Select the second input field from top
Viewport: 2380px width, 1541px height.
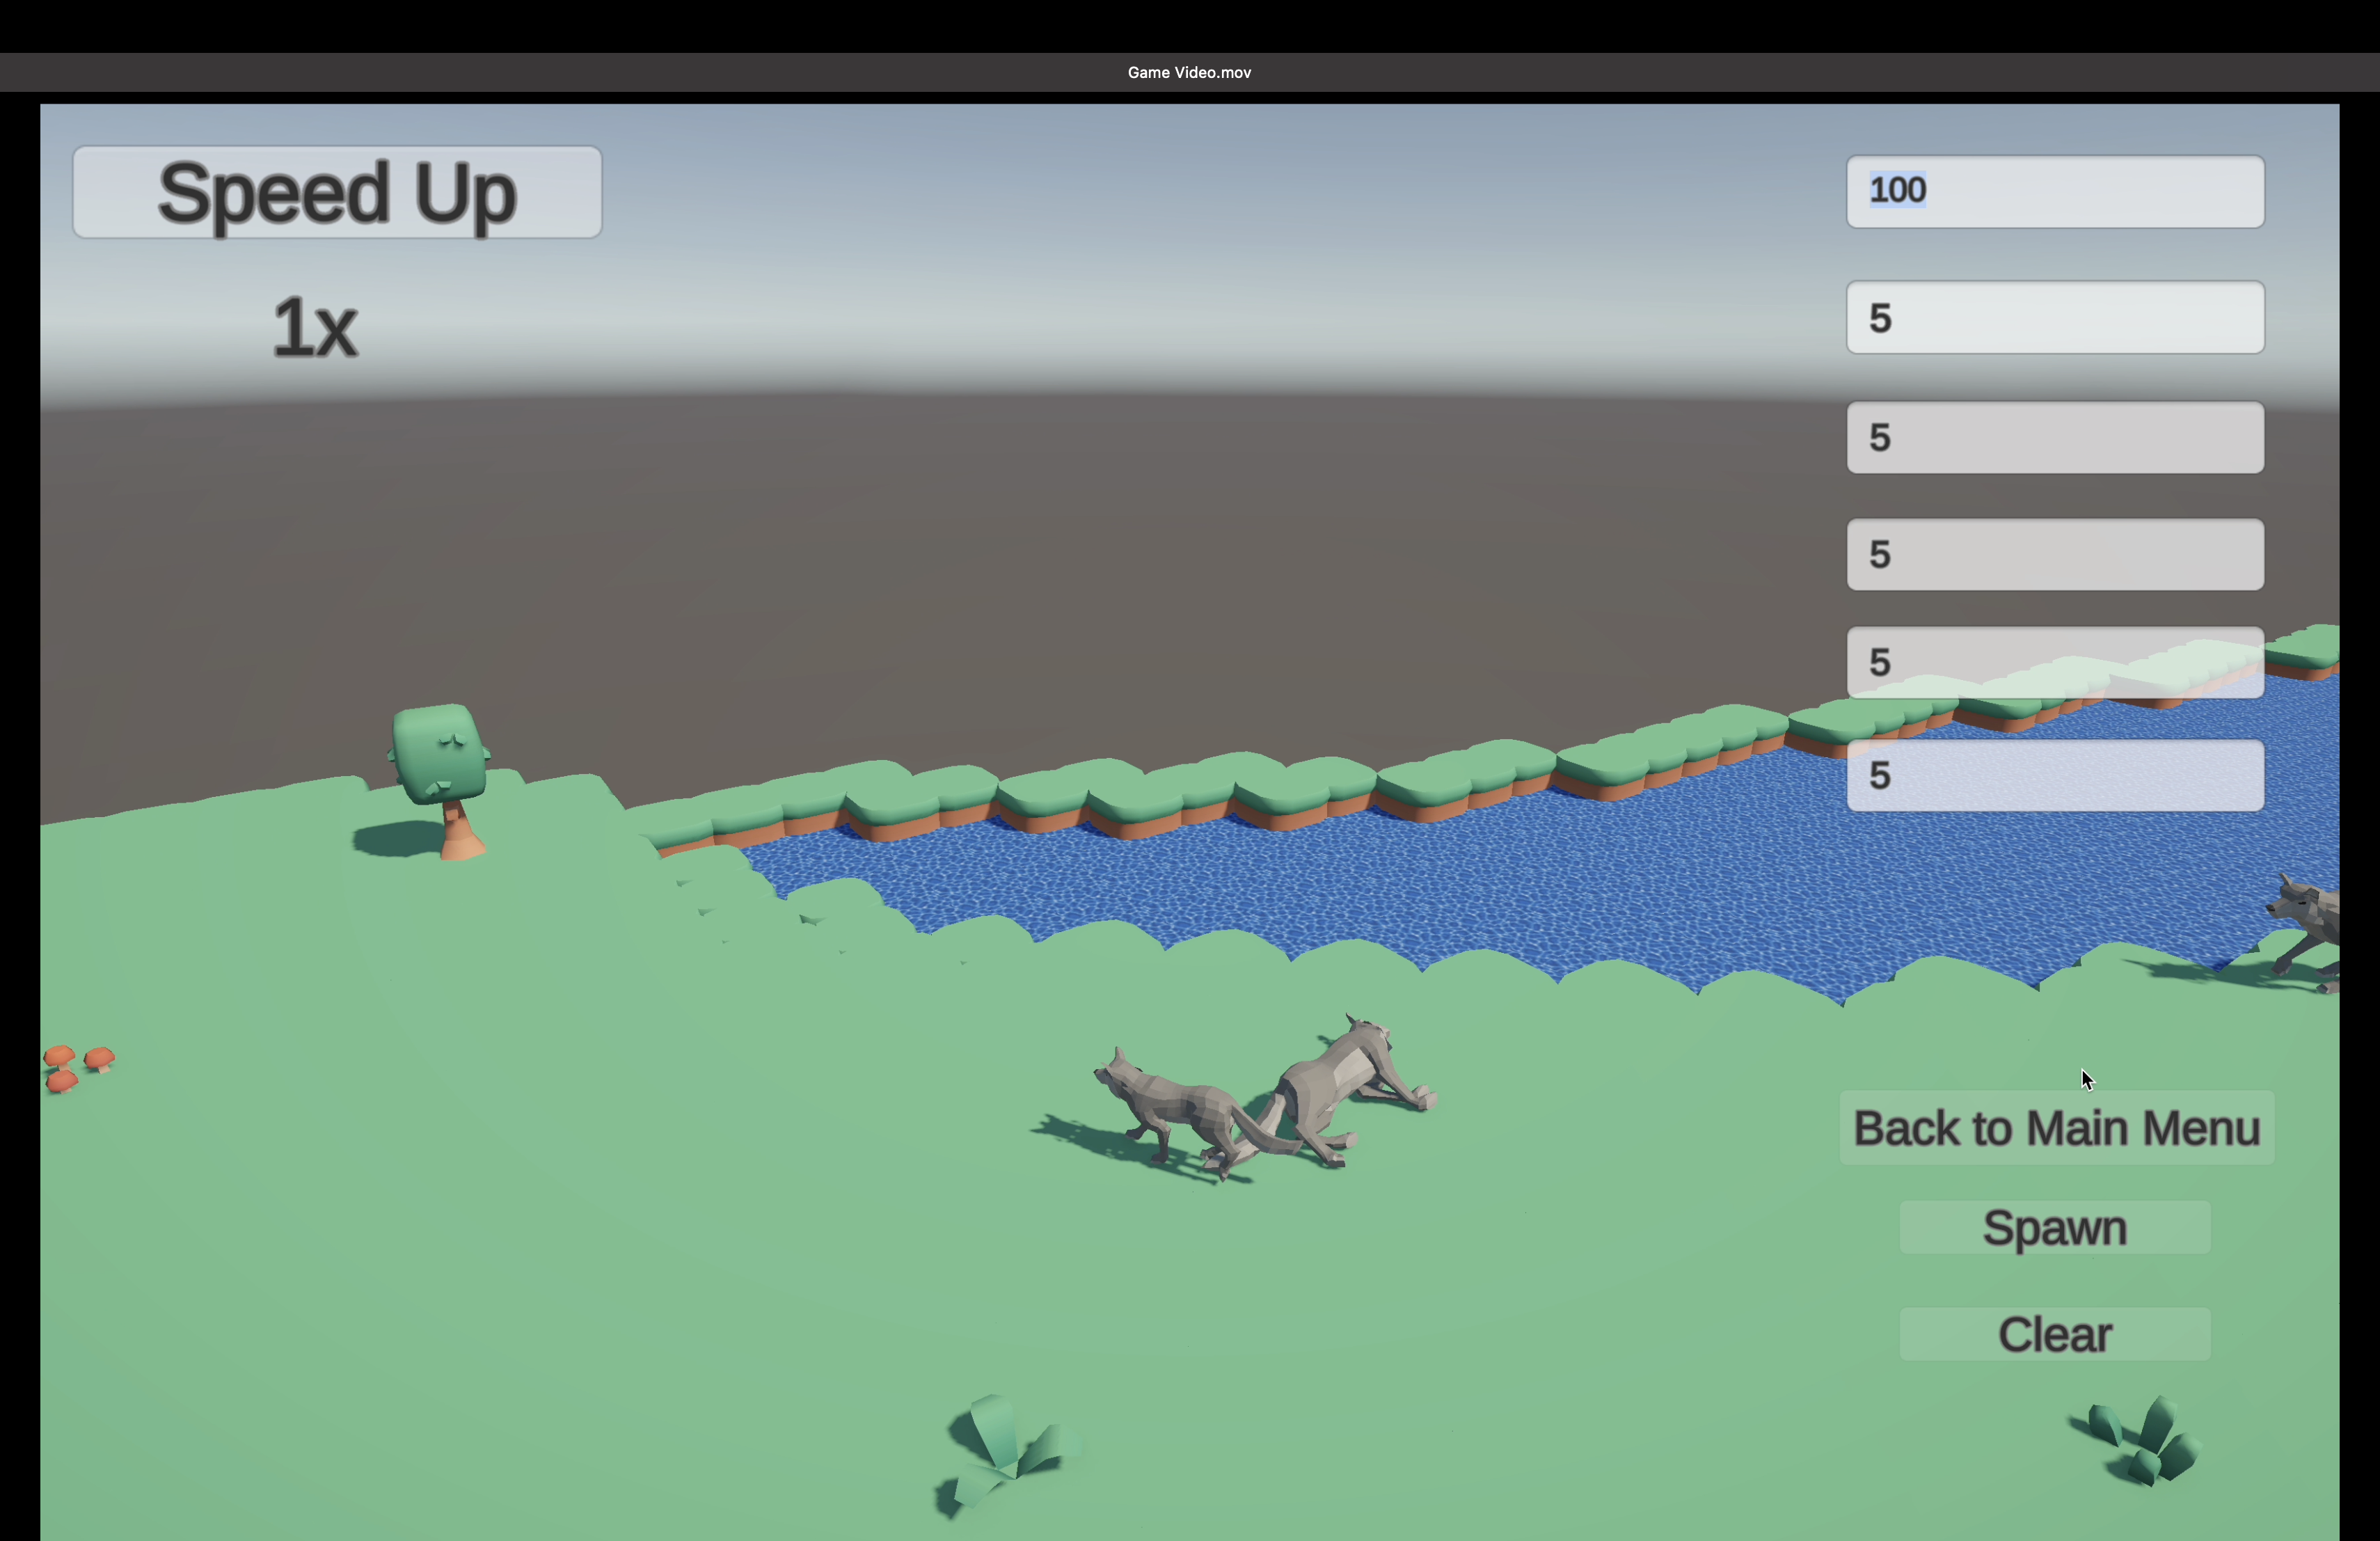(2054, 317)
